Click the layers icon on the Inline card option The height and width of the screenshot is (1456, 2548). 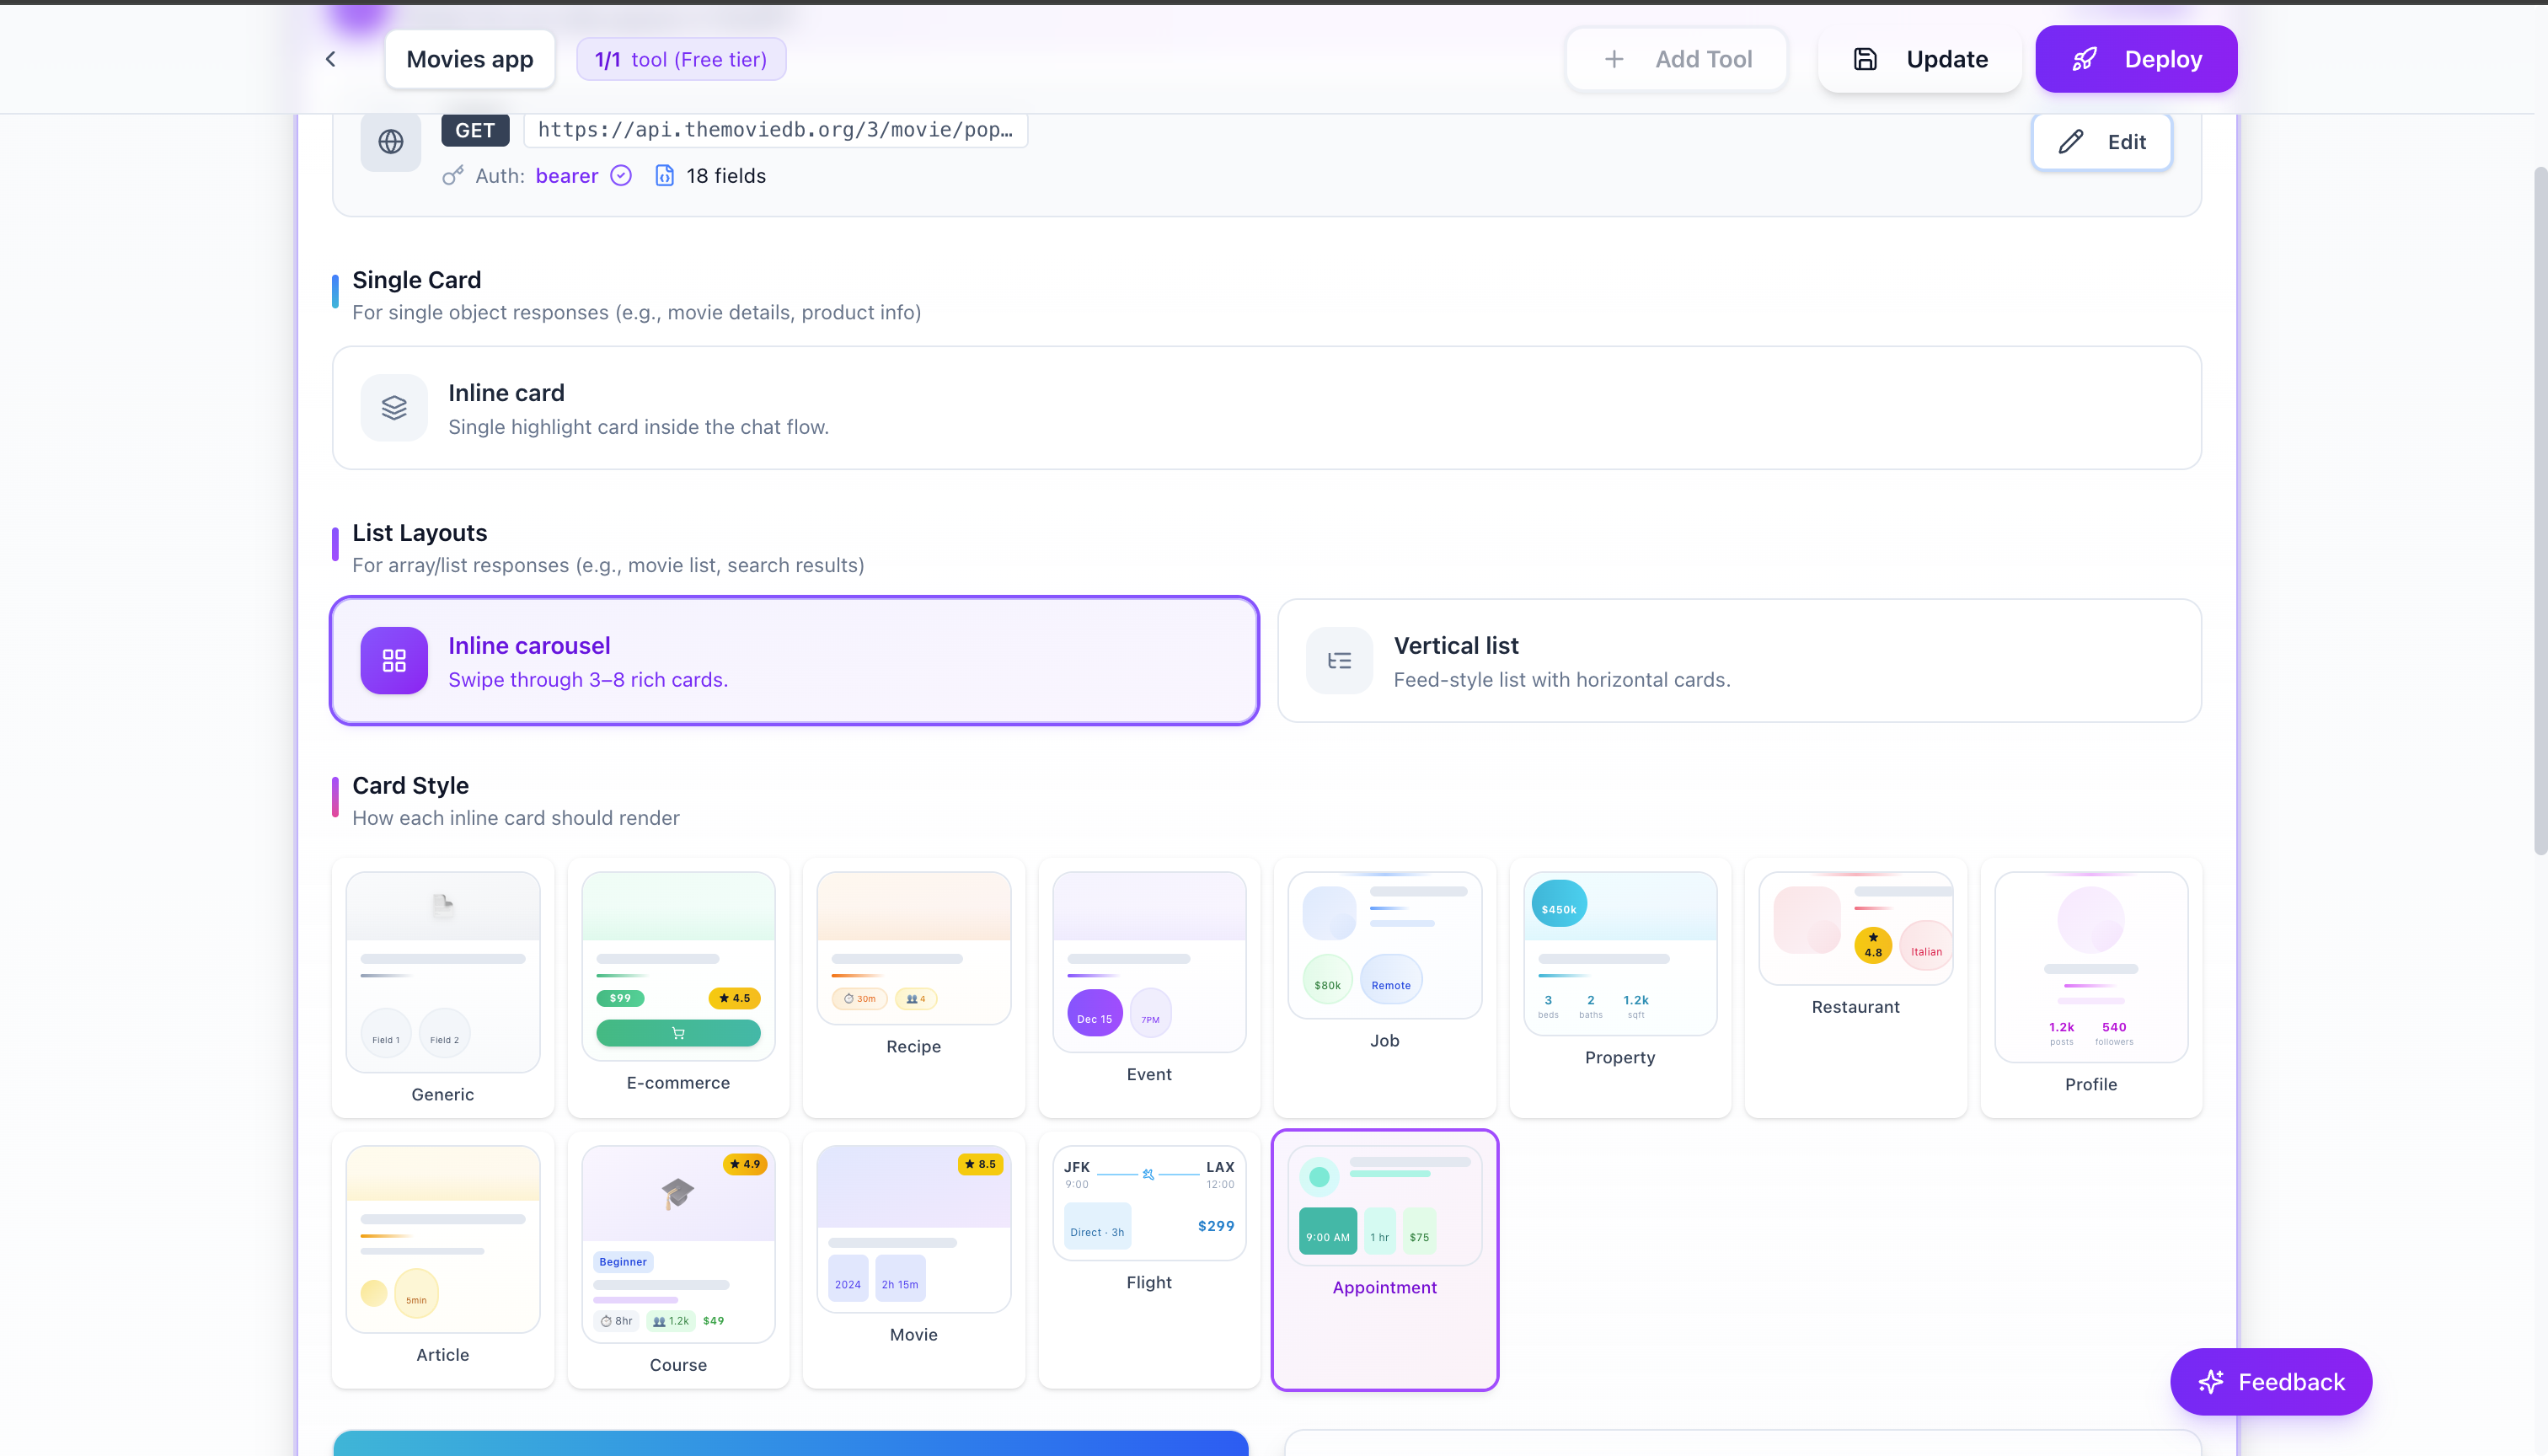[393, 407]
